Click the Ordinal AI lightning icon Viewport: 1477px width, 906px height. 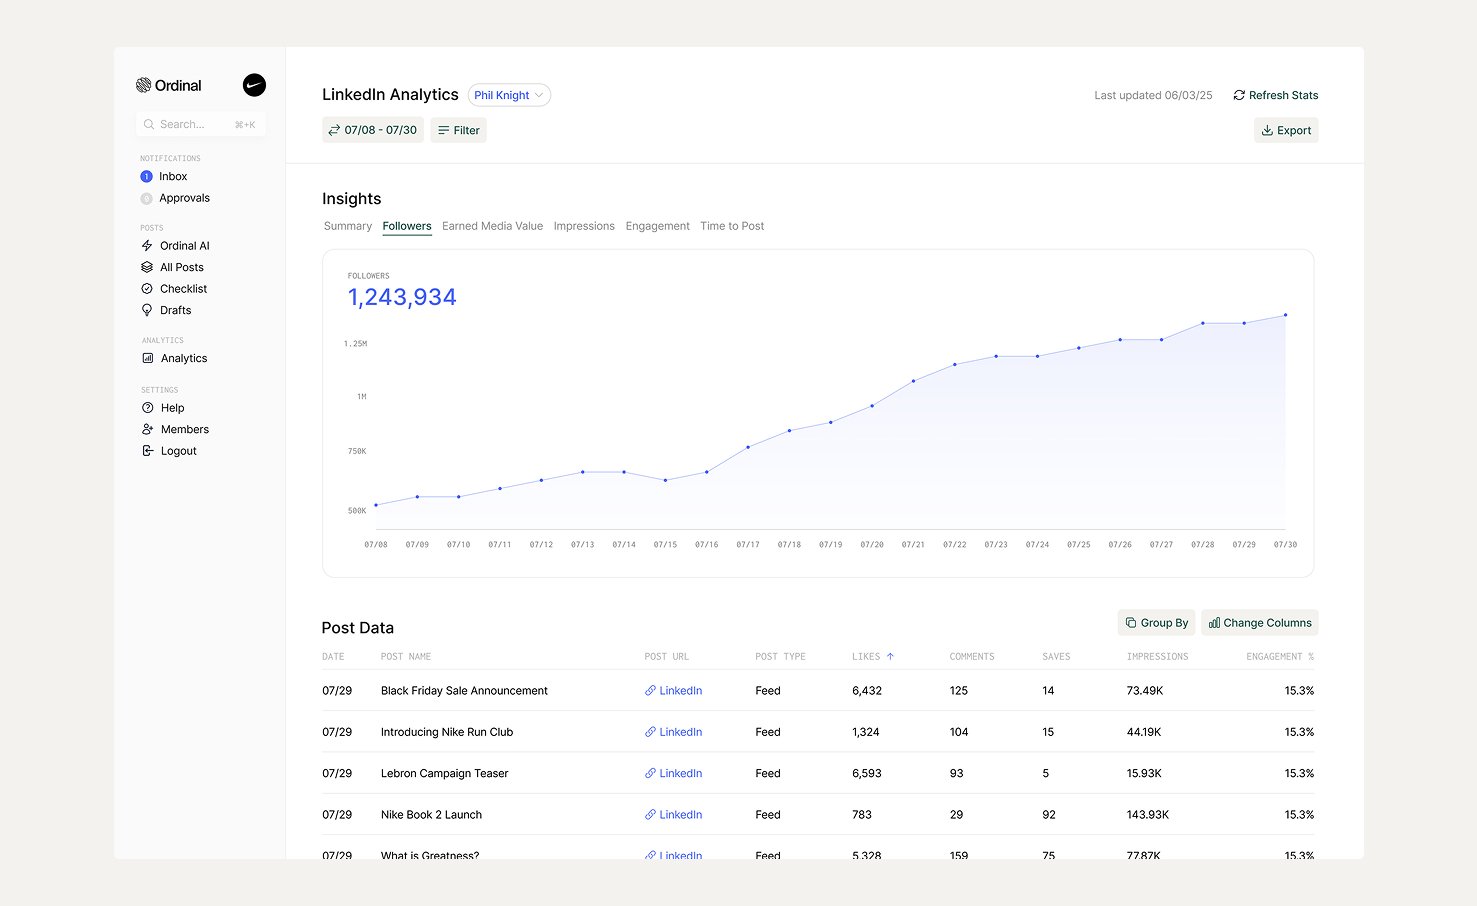click(x=147, y=245)
